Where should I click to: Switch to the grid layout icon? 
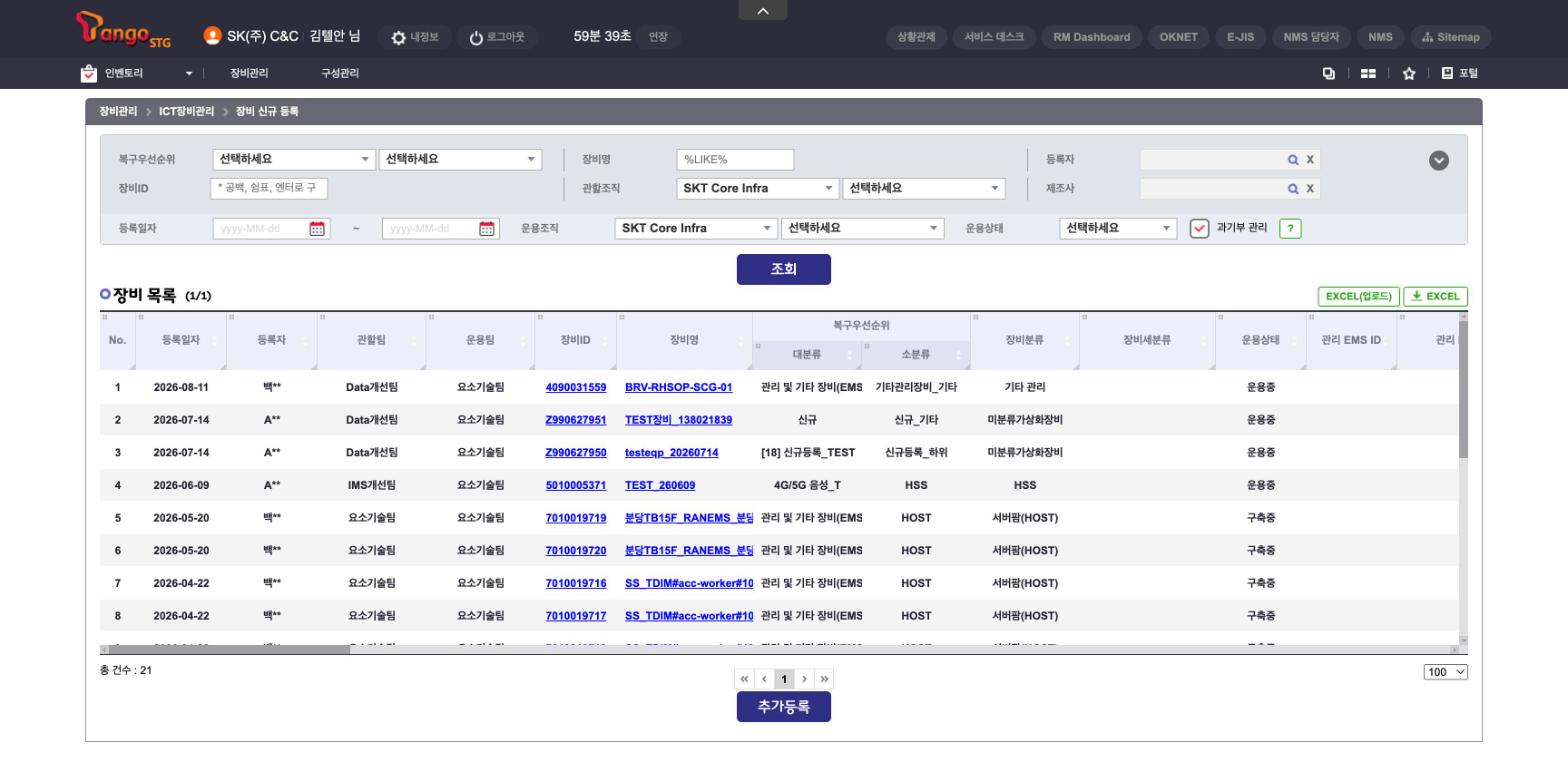[x=1367, y=73]
